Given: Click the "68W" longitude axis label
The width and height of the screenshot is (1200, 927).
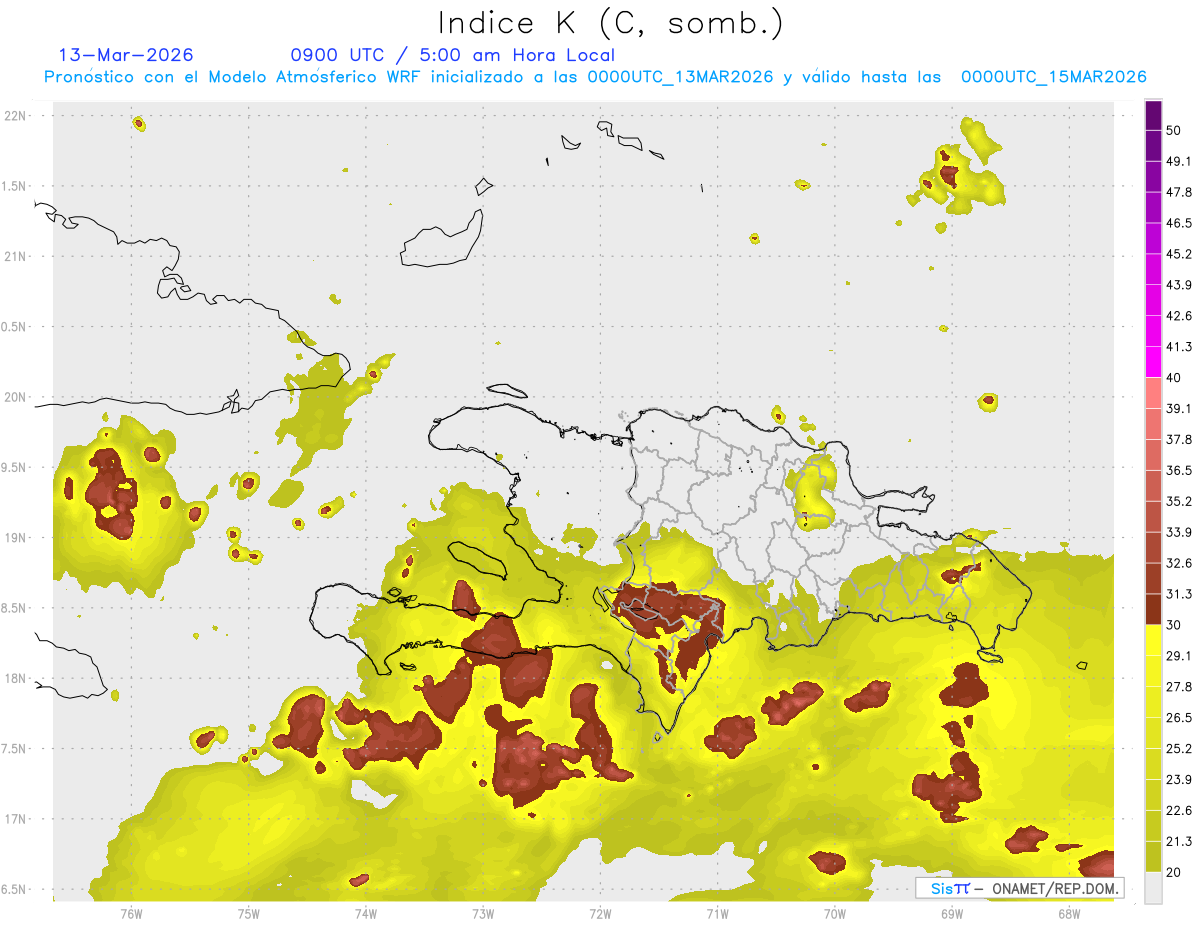Looking at the screenshot, I should pos(1069,912).
